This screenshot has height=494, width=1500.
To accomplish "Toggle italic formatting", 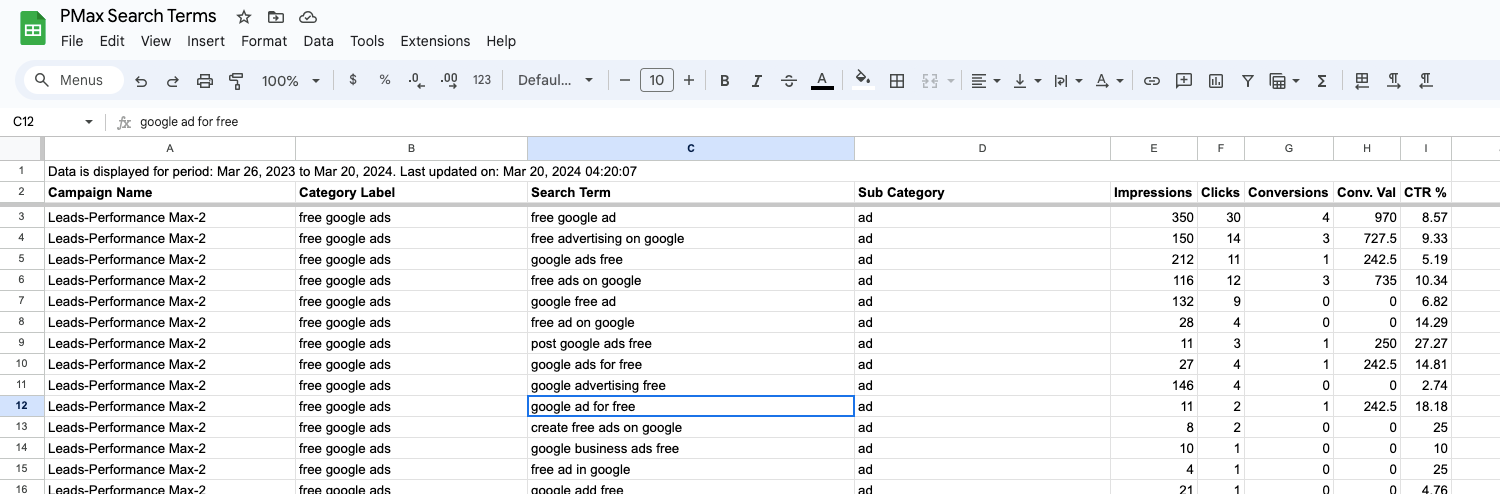I will [757, 81].
